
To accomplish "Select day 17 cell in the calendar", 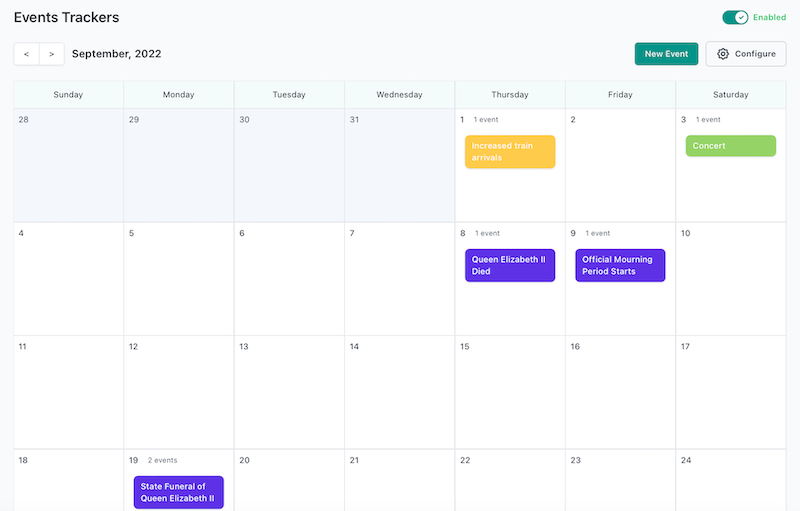I will (731, 392).
